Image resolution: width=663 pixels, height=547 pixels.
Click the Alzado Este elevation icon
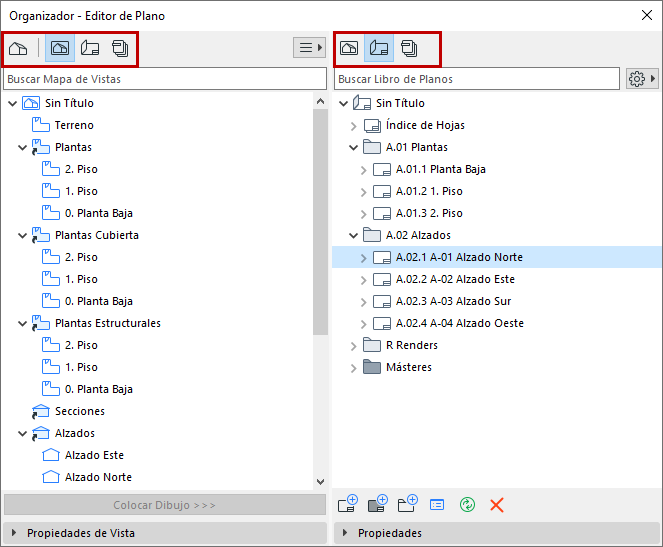point(51,455)
